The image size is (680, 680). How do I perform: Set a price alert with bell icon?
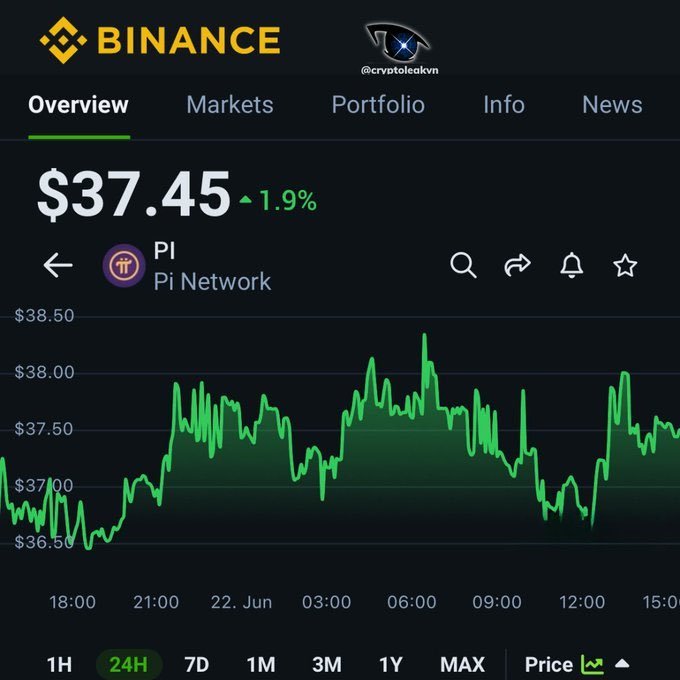click(x=572, y=265)
